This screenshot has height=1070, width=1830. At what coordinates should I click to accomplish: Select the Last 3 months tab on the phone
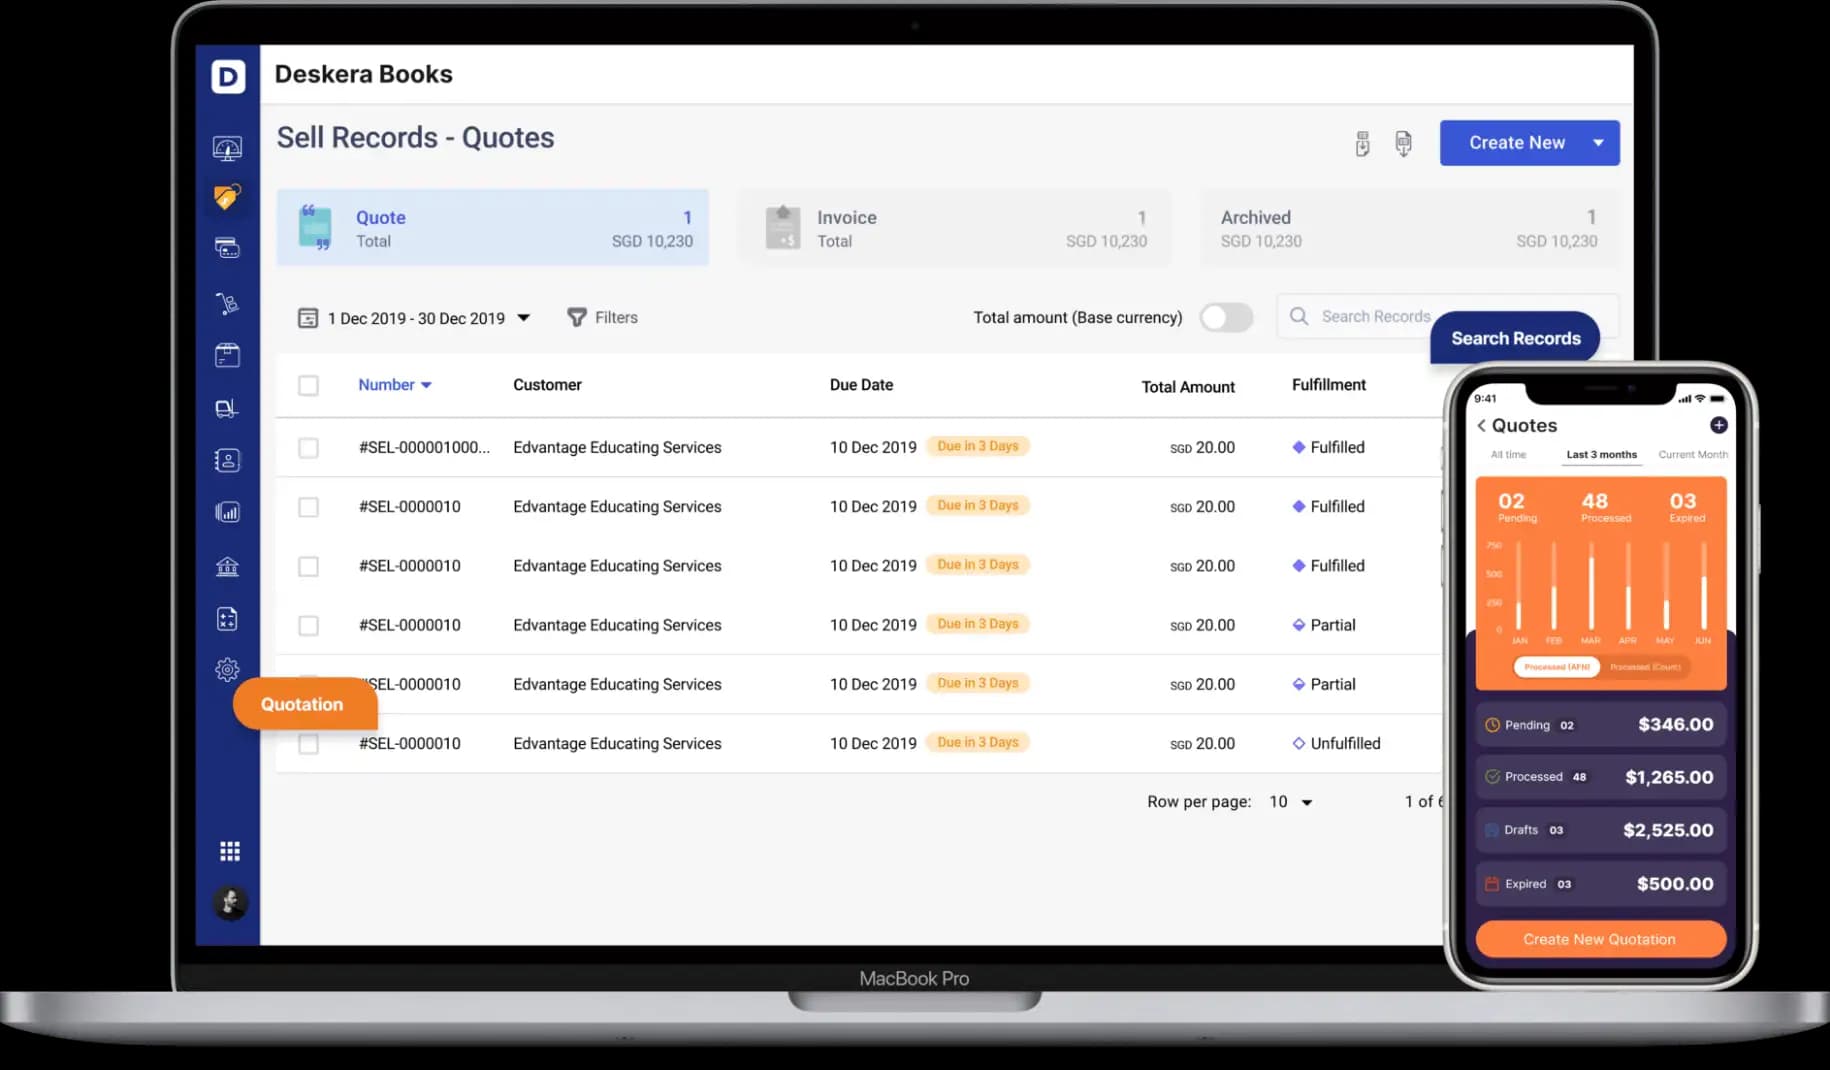1602,455
